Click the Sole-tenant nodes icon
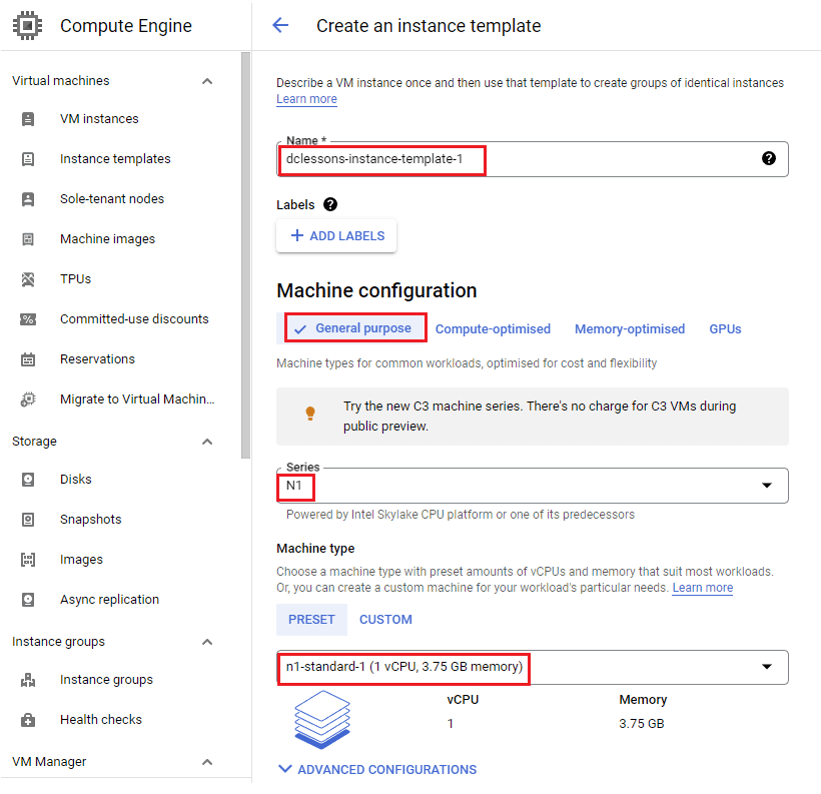 tap(28, 199)
